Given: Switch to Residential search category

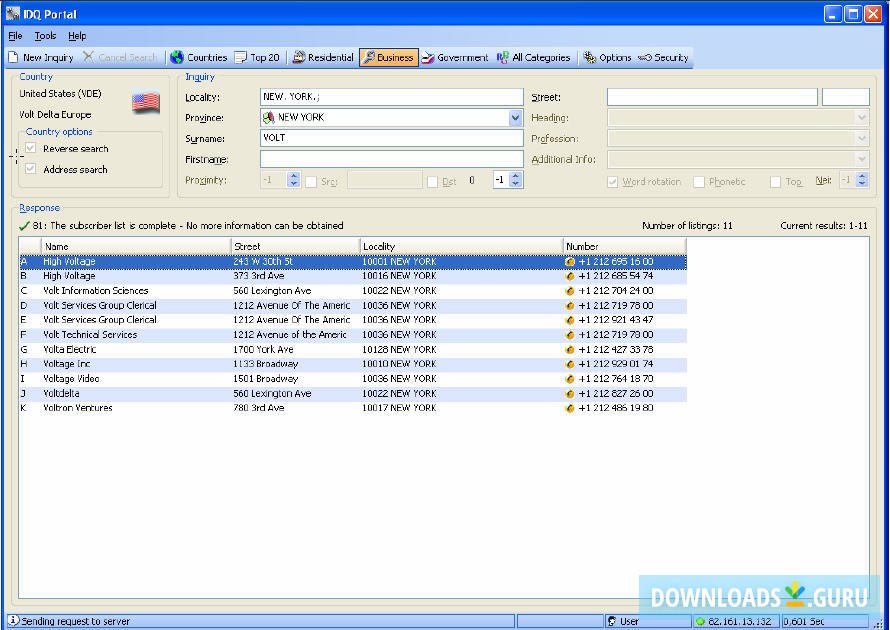Looking at the screenshot, I should tap(298, 58).
